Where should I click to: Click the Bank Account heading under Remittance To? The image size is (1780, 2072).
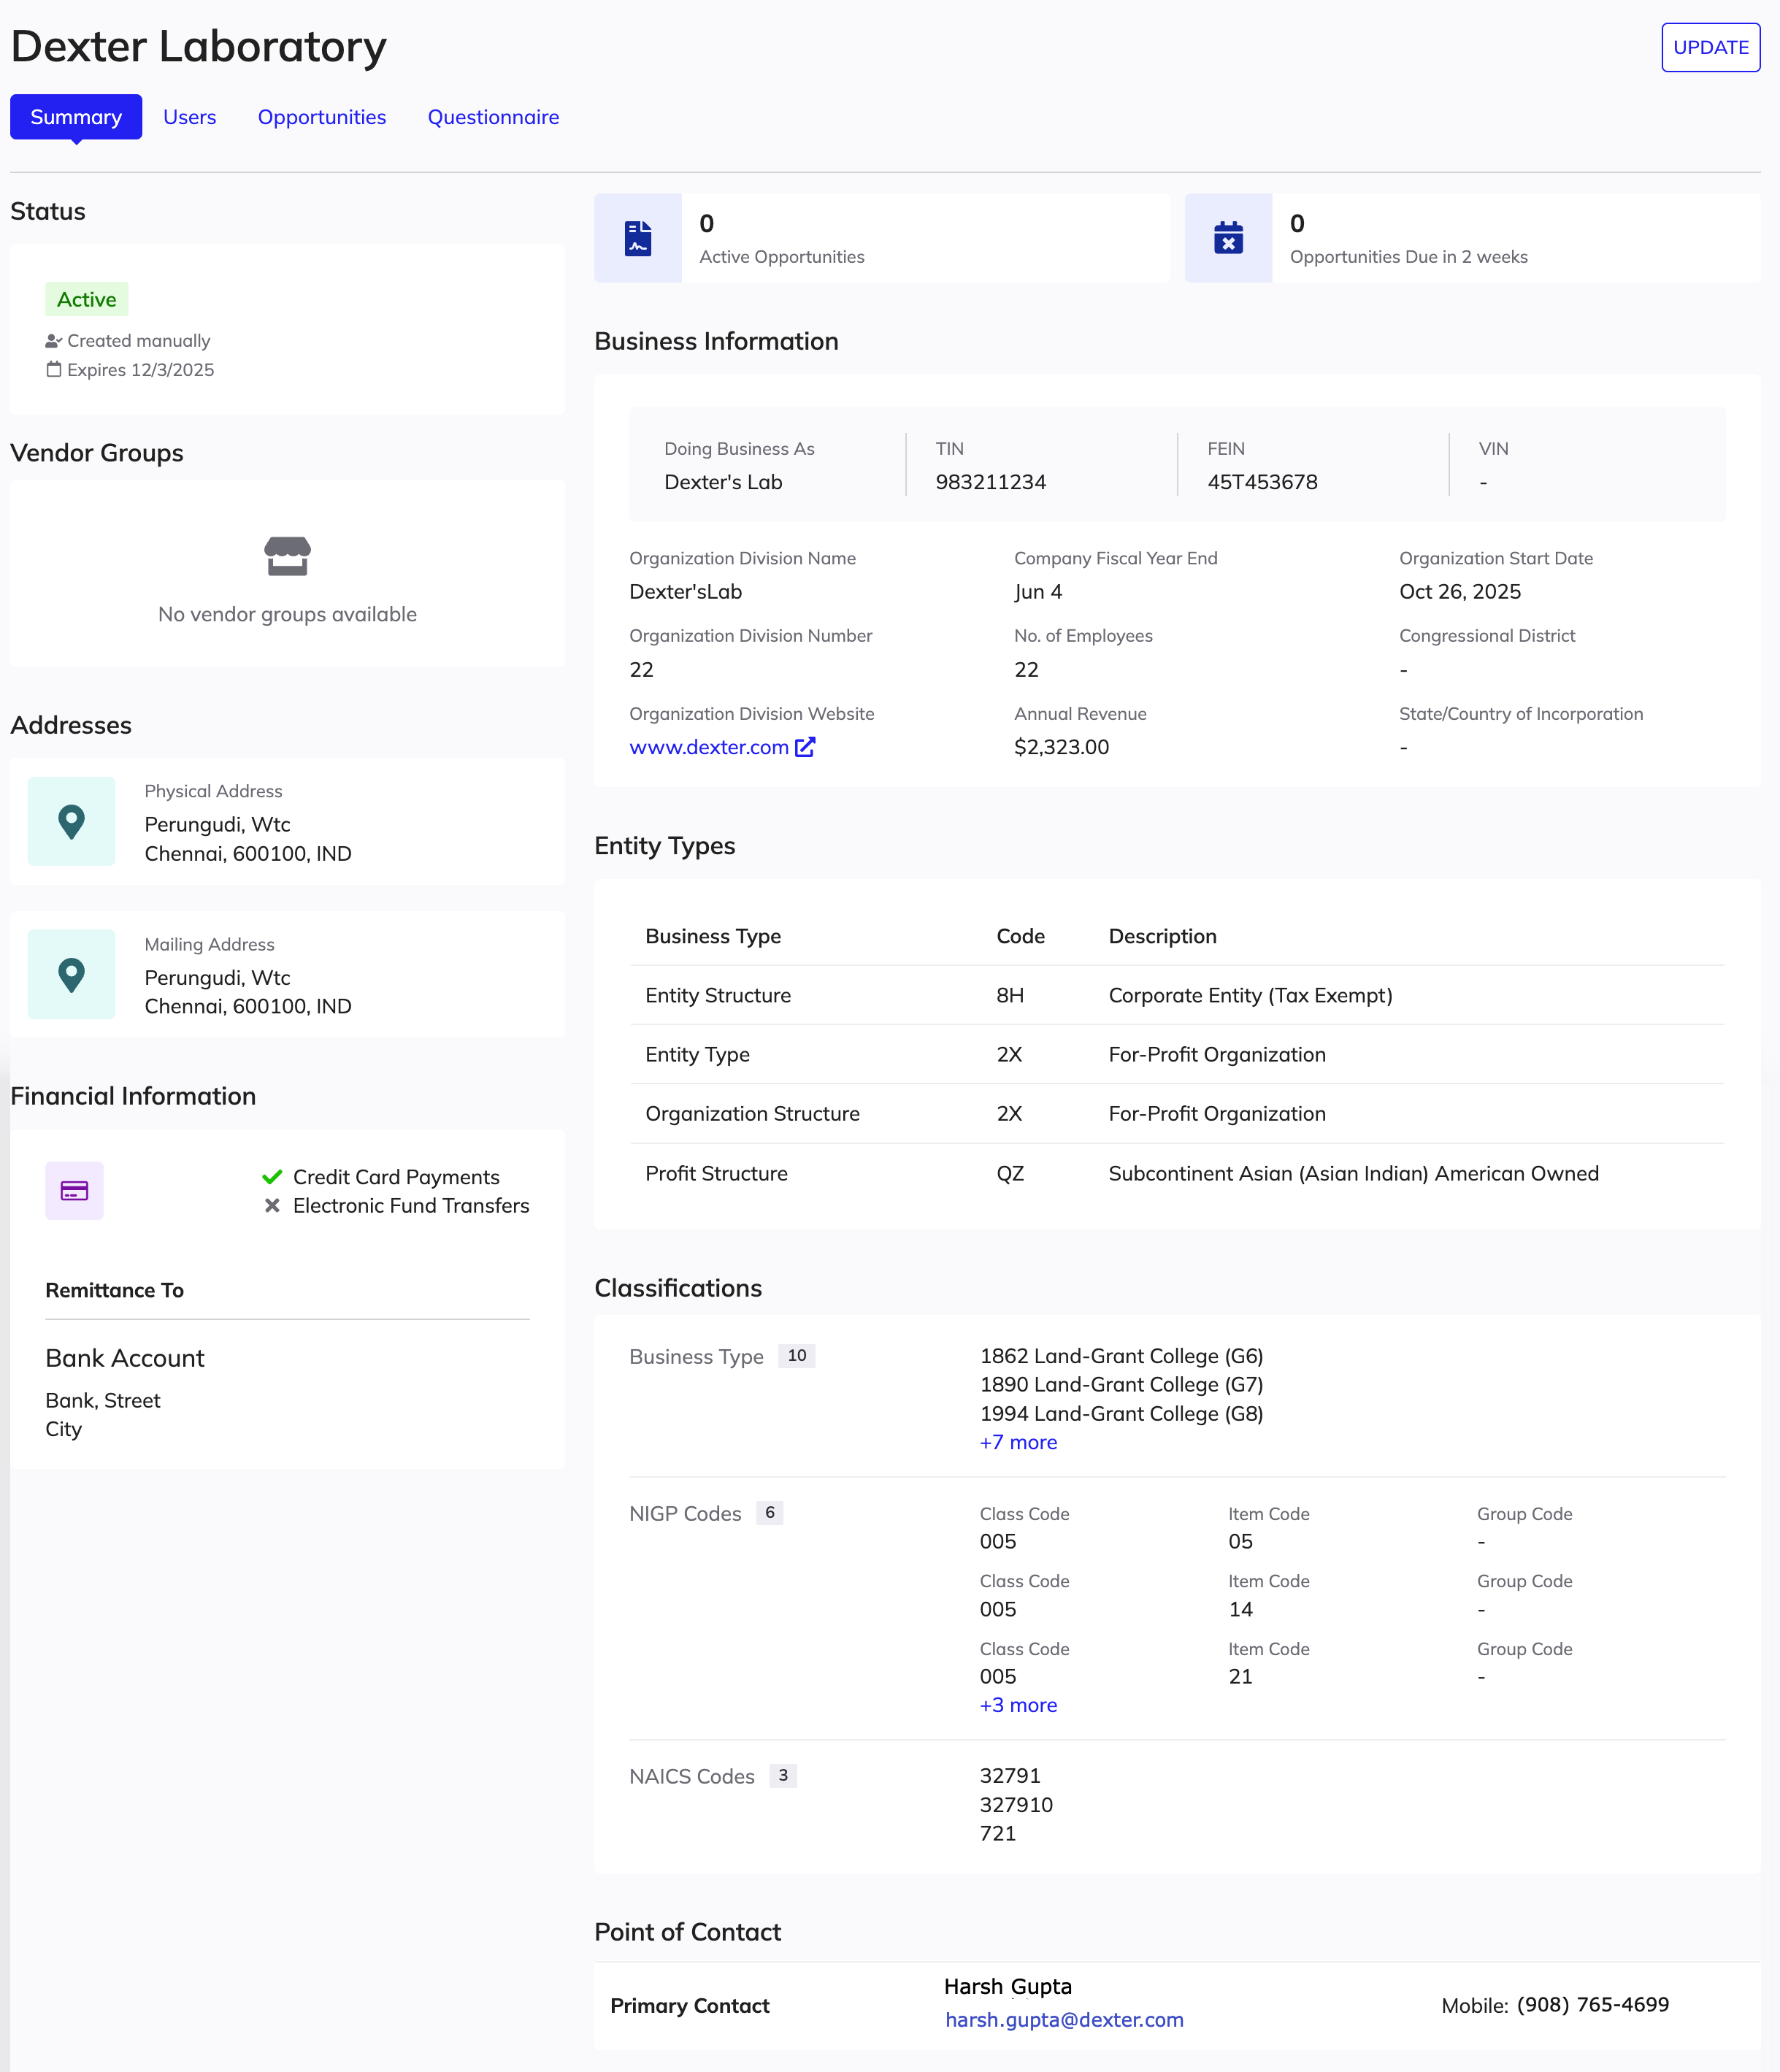125,1358
